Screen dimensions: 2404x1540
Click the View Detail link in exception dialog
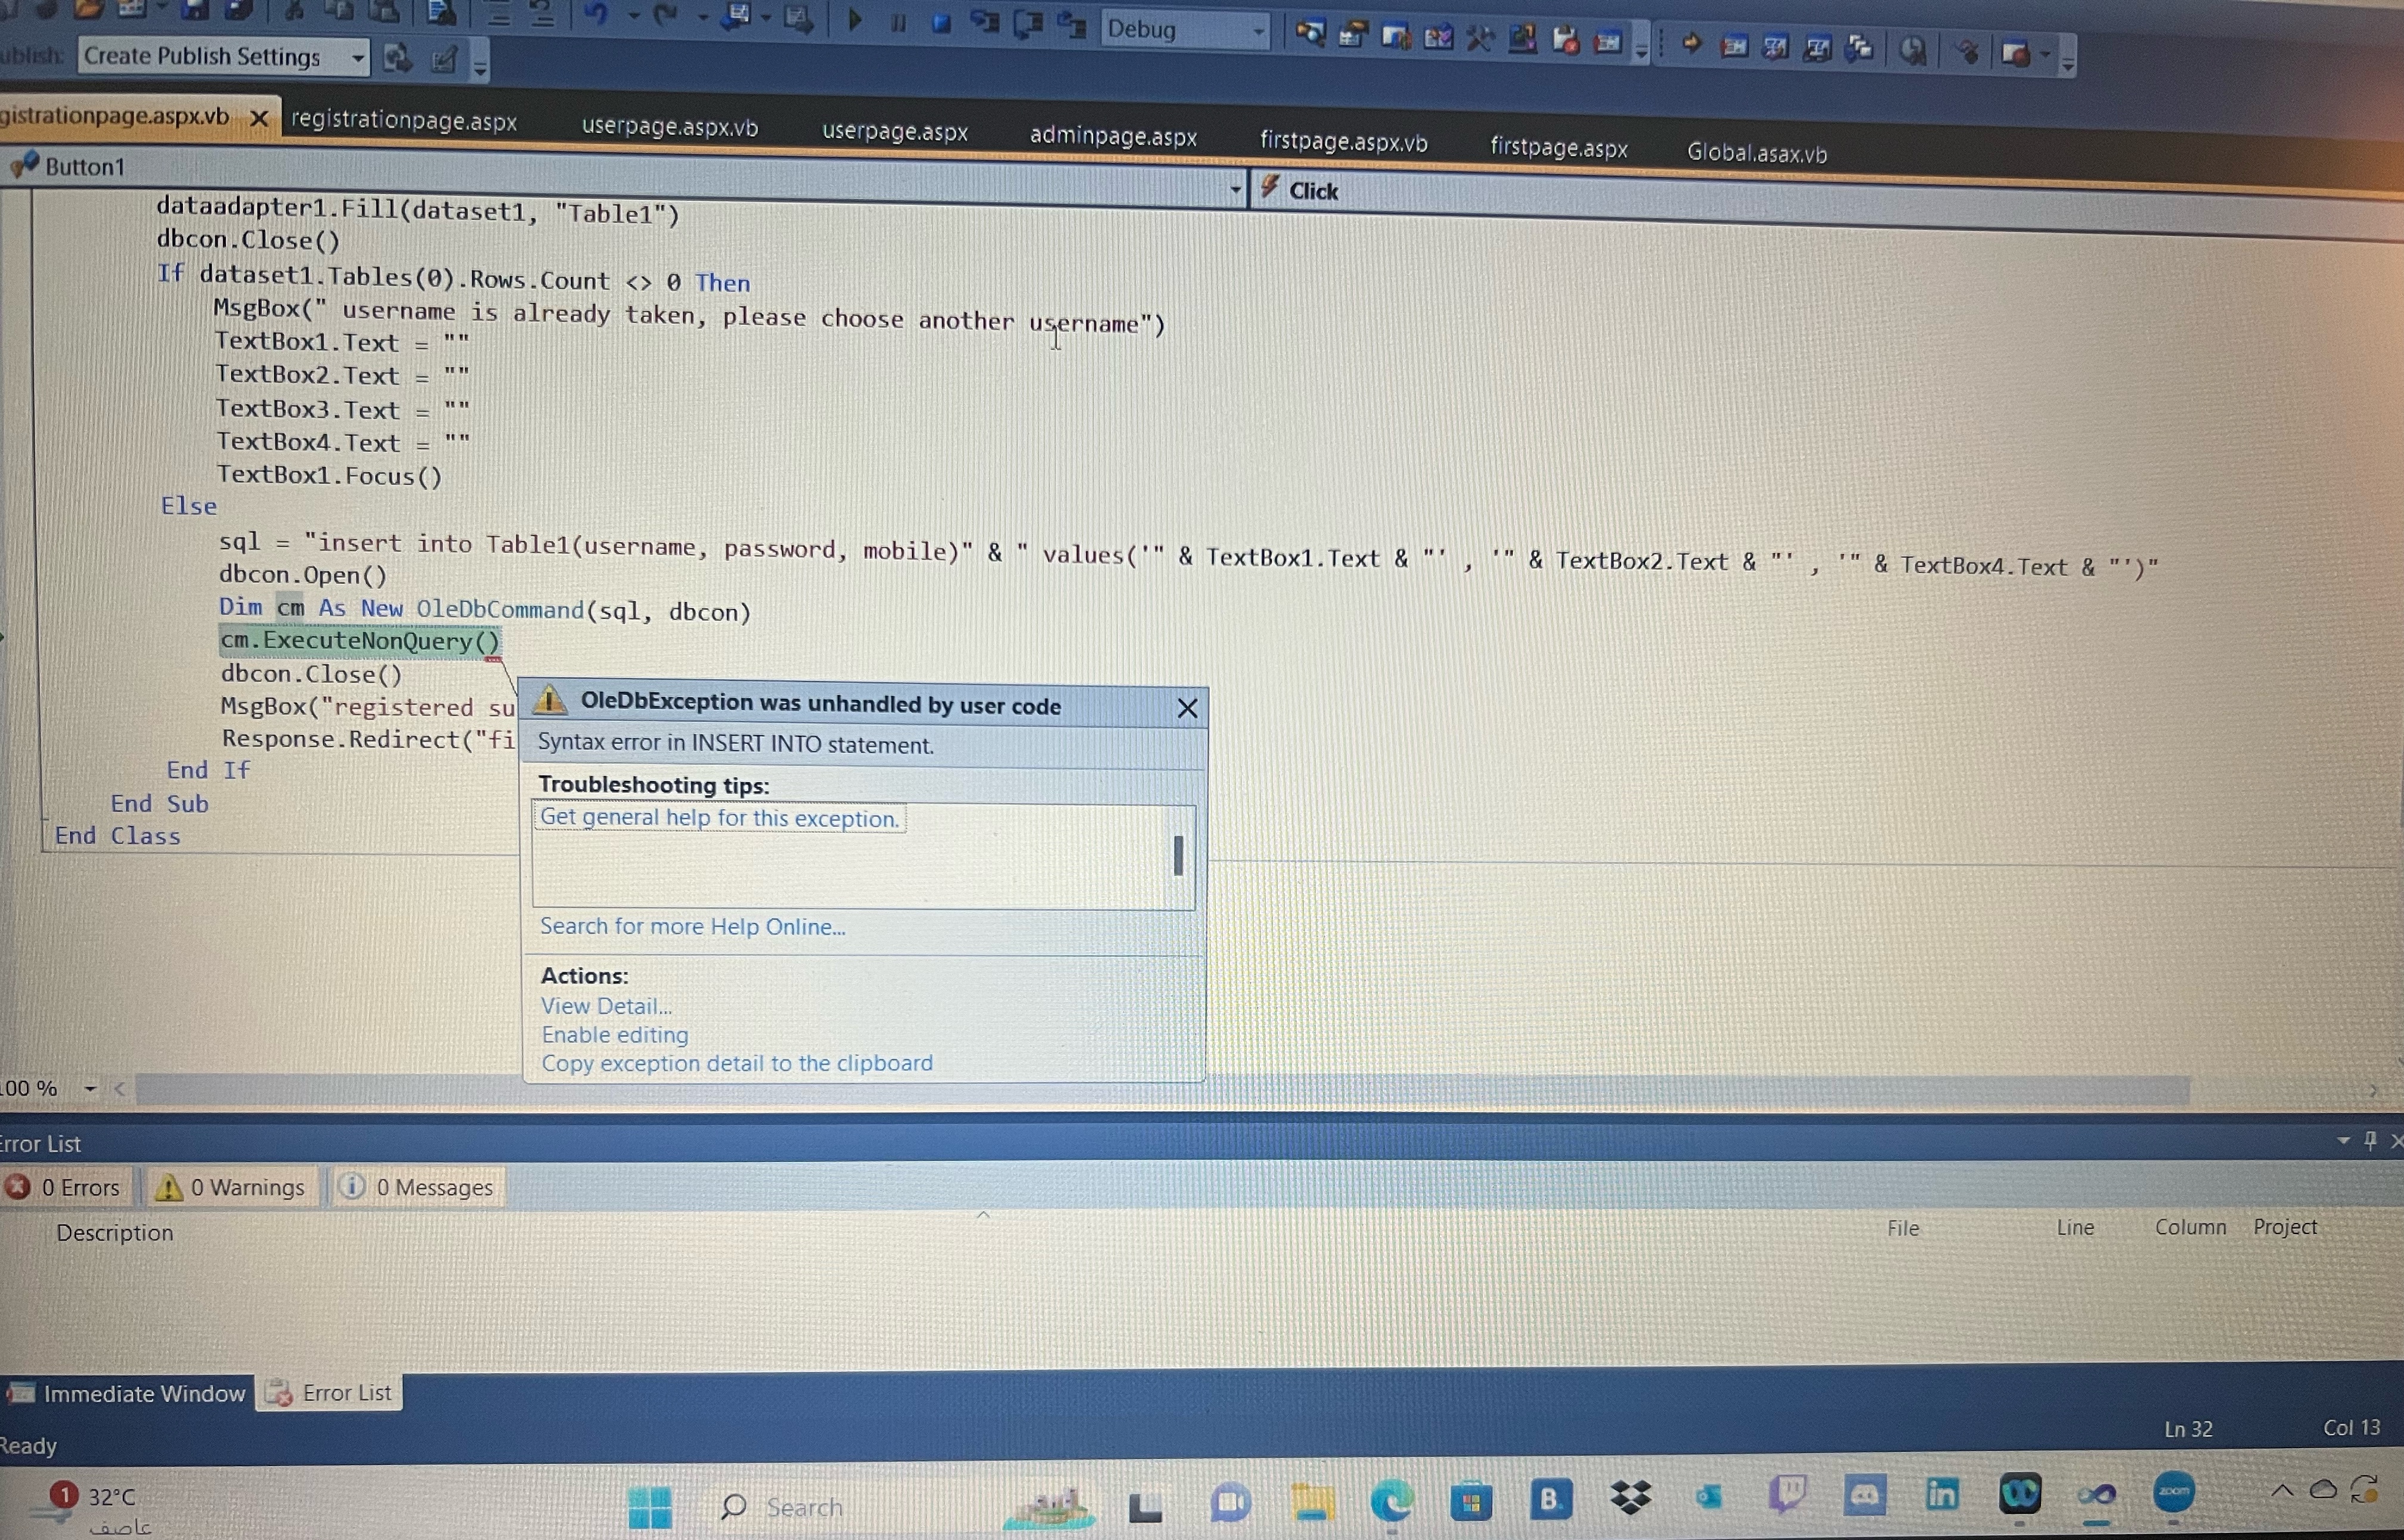(x=606, y=1006)
